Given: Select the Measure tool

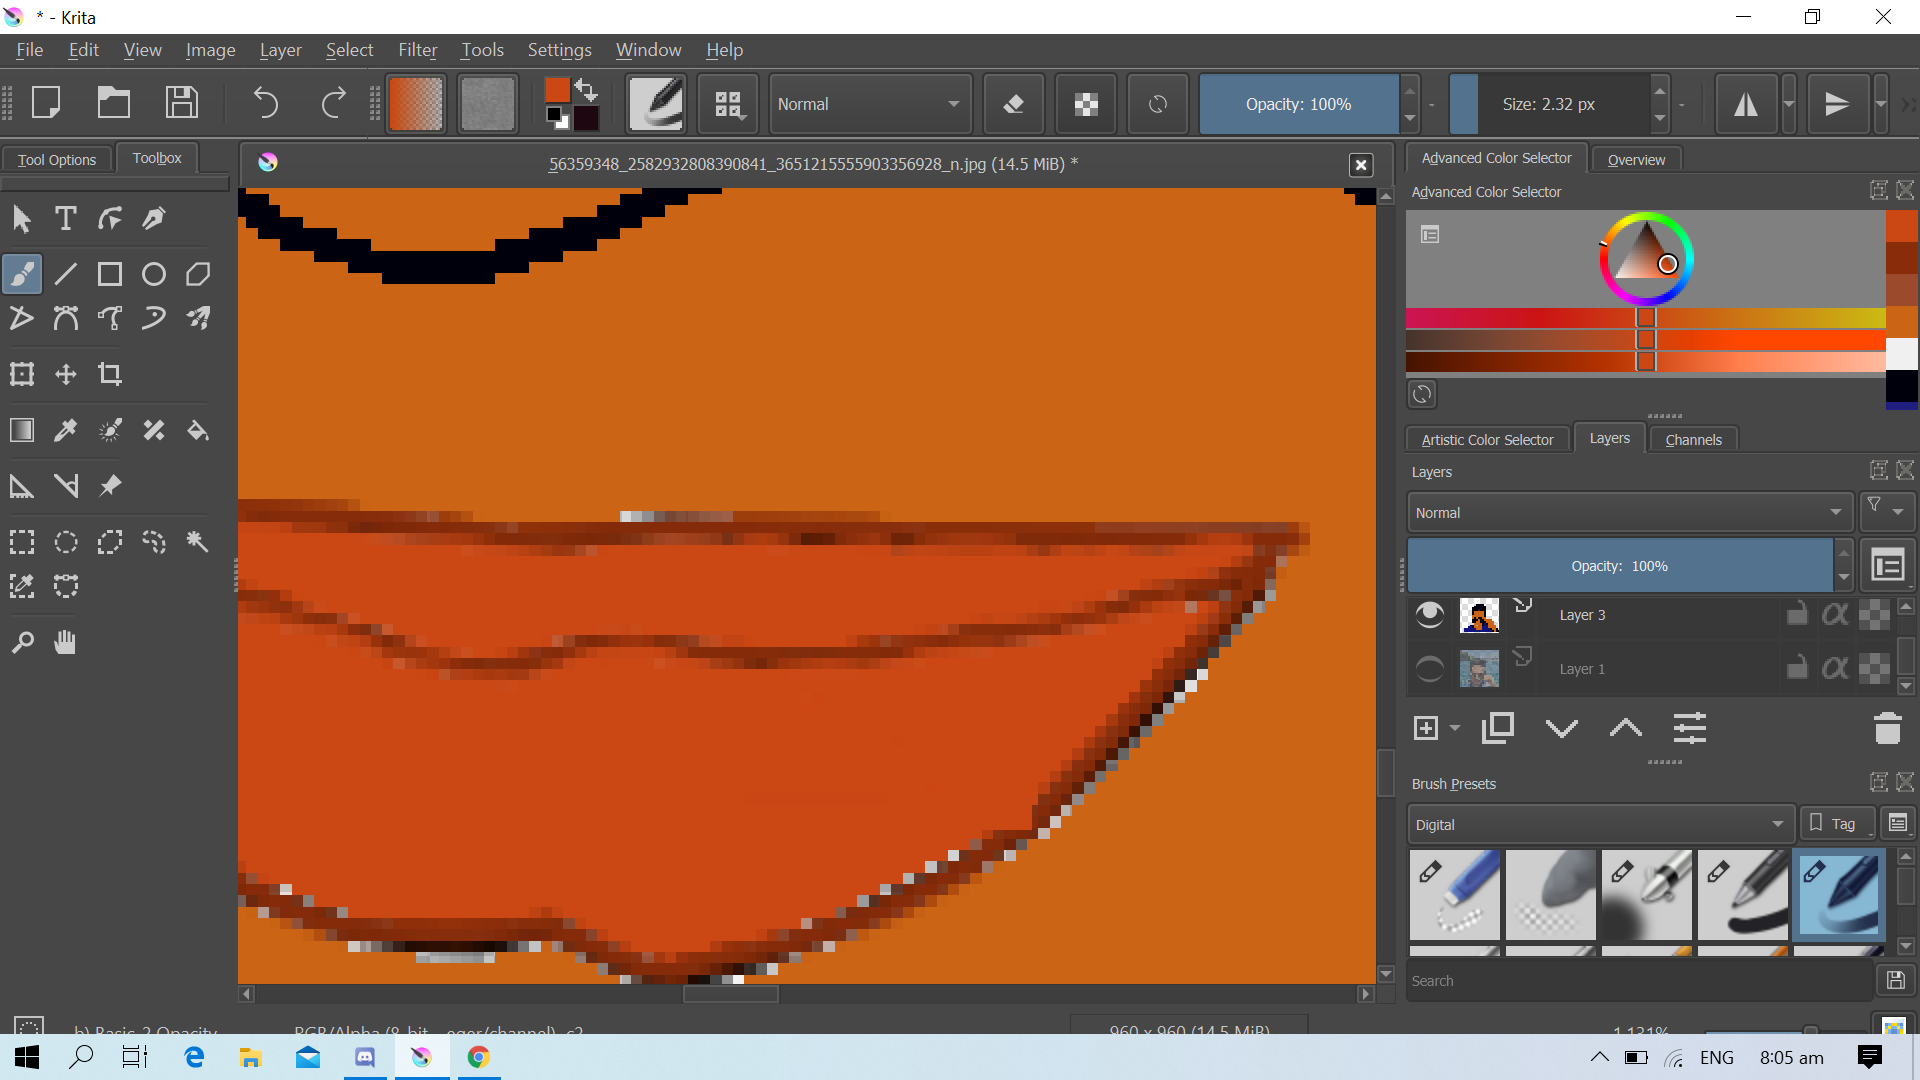Looking at the screenshot, I should pyautogui.click(x=66, y=486).
